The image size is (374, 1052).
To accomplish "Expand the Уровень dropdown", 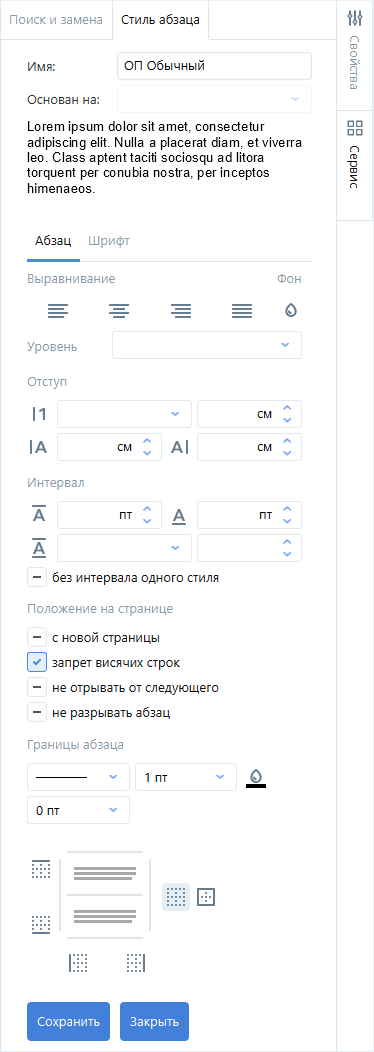I will 207,345.
